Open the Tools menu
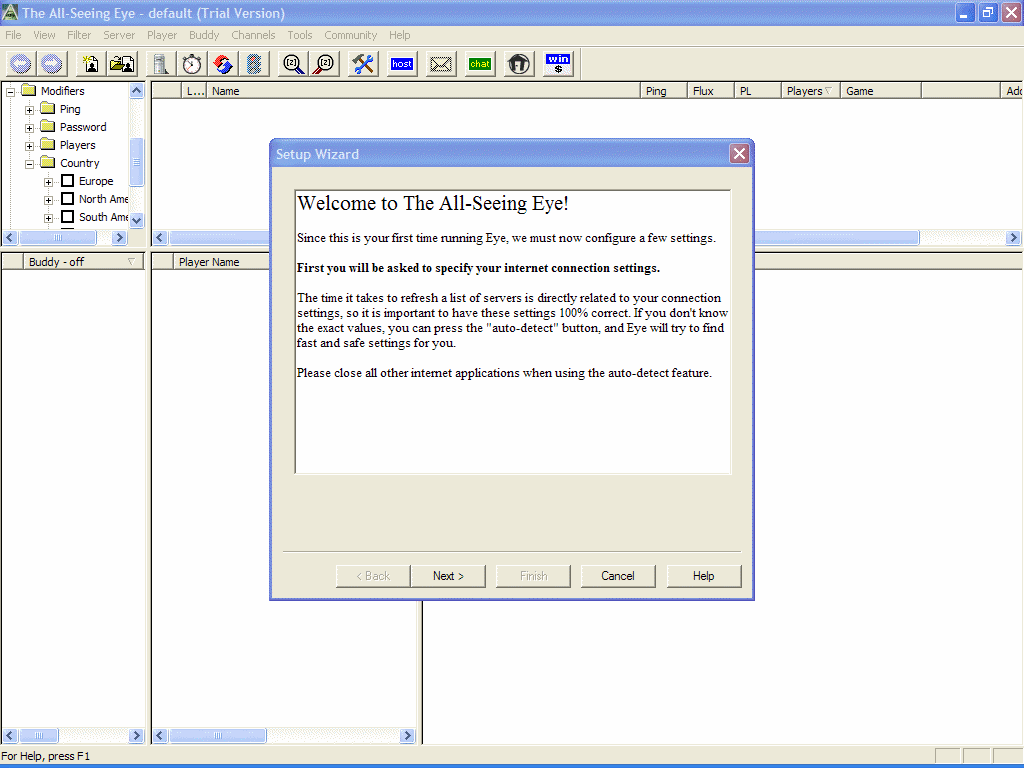 point(300,35)
